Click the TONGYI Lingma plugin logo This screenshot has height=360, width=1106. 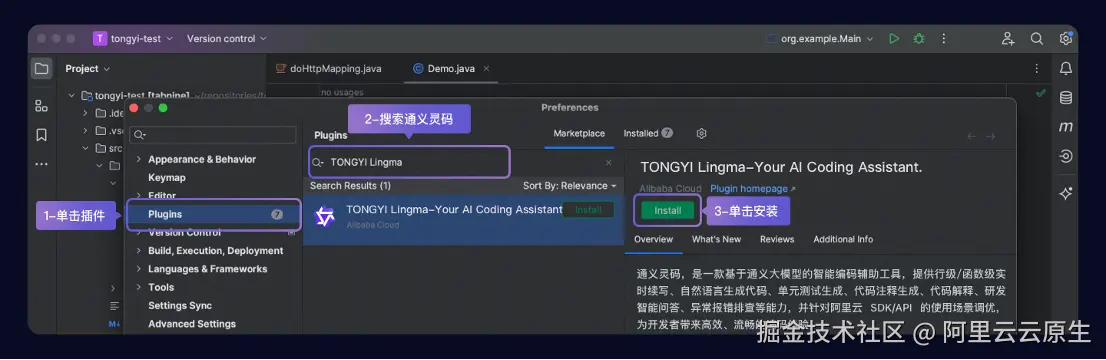[324, 217]
